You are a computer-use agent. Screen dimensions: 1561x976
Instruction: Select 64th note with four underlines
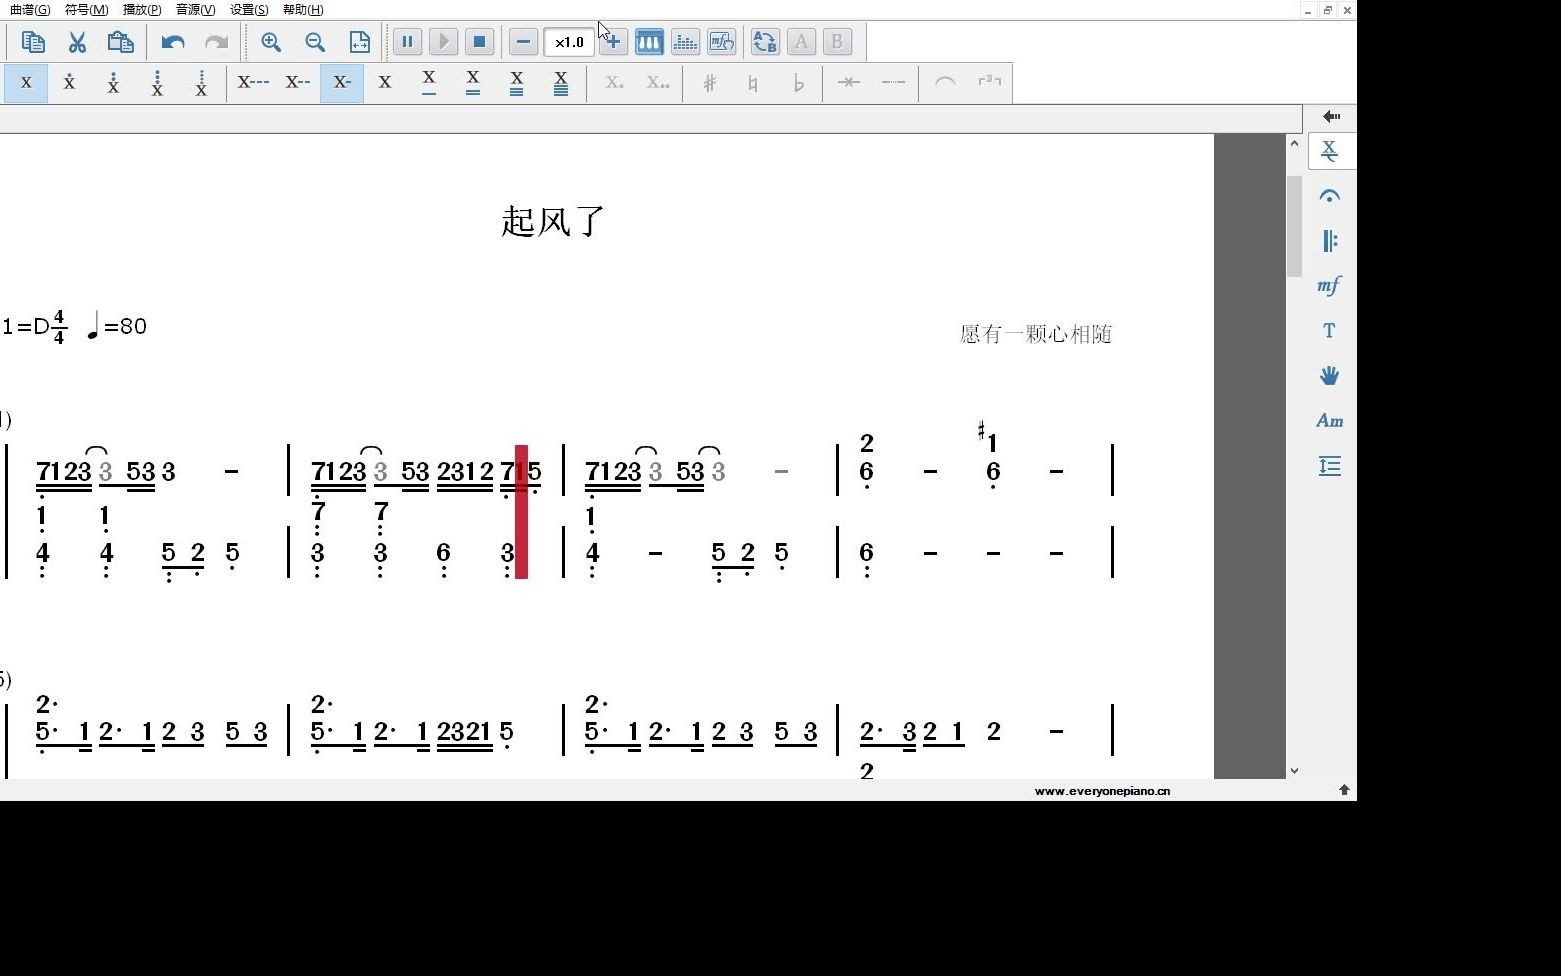[561, 83]
